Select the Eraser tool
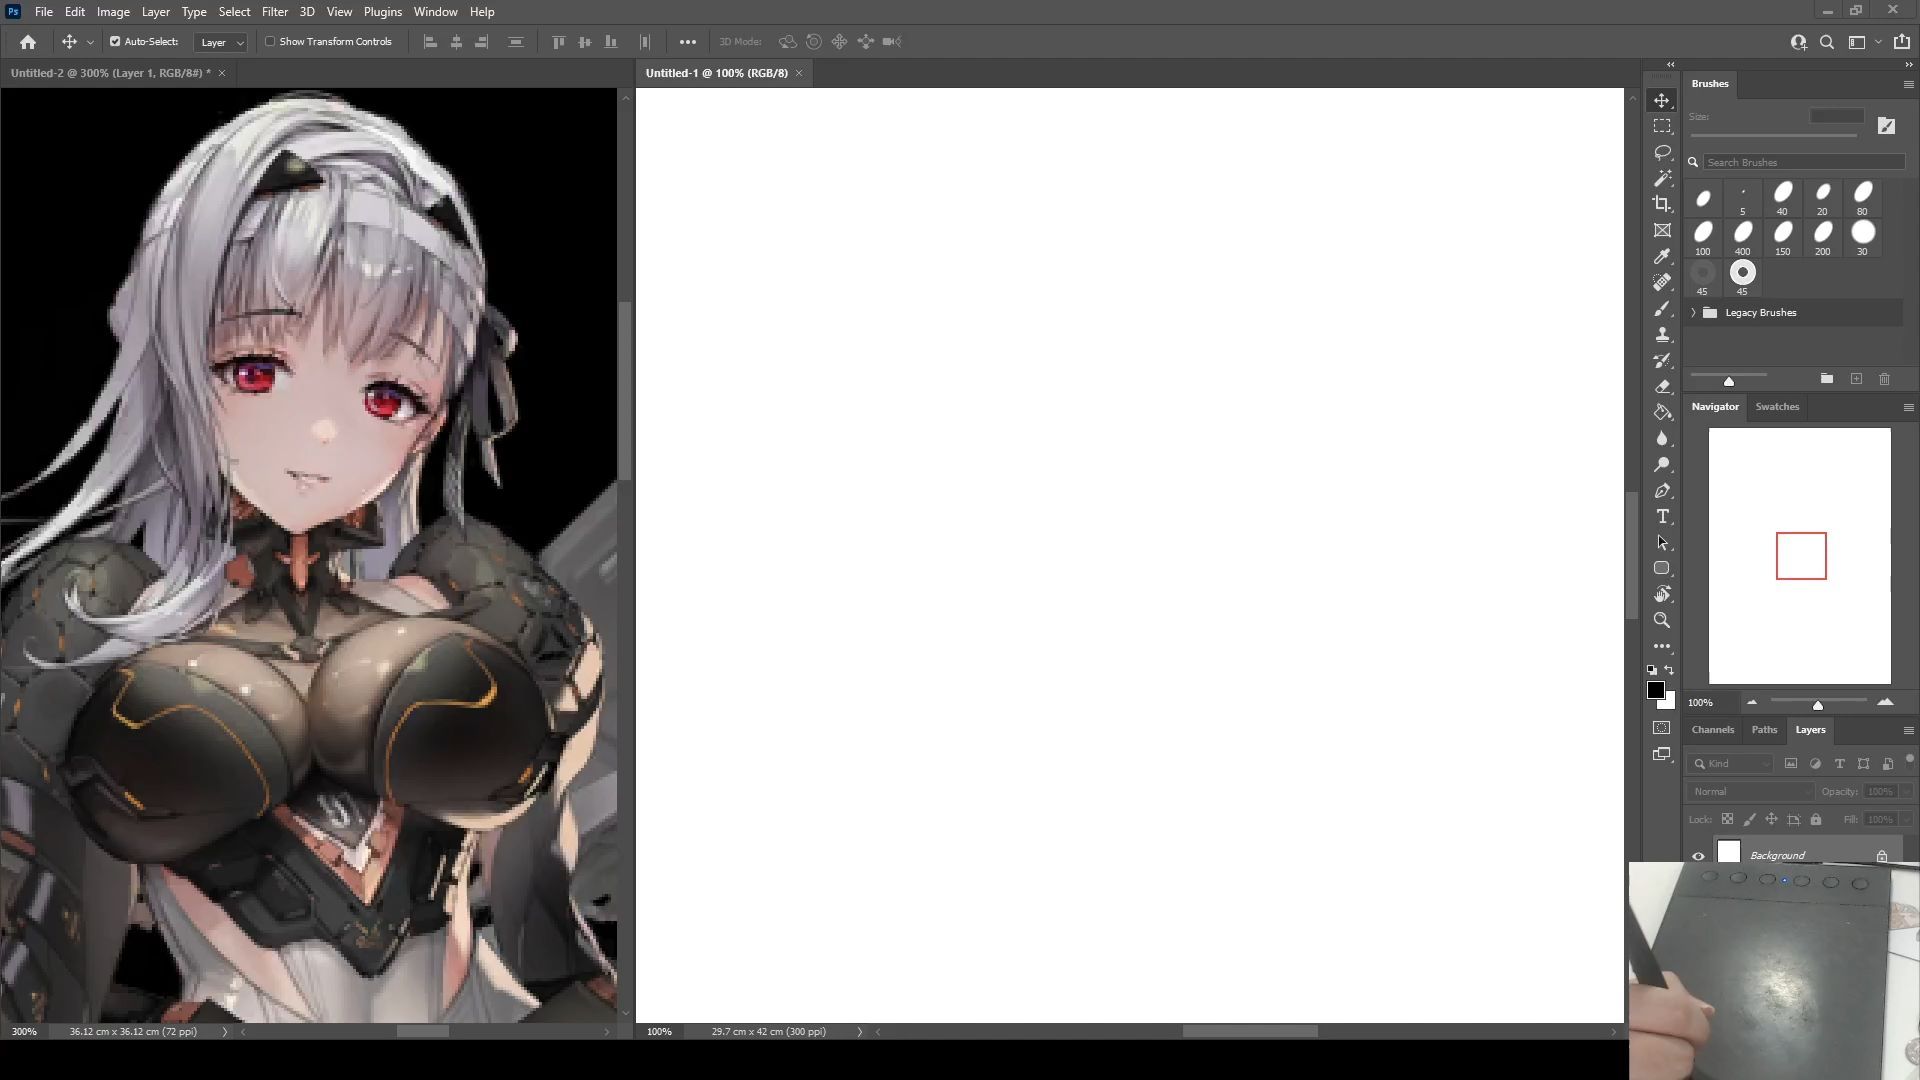1920x1080 pixels. 1662,386
